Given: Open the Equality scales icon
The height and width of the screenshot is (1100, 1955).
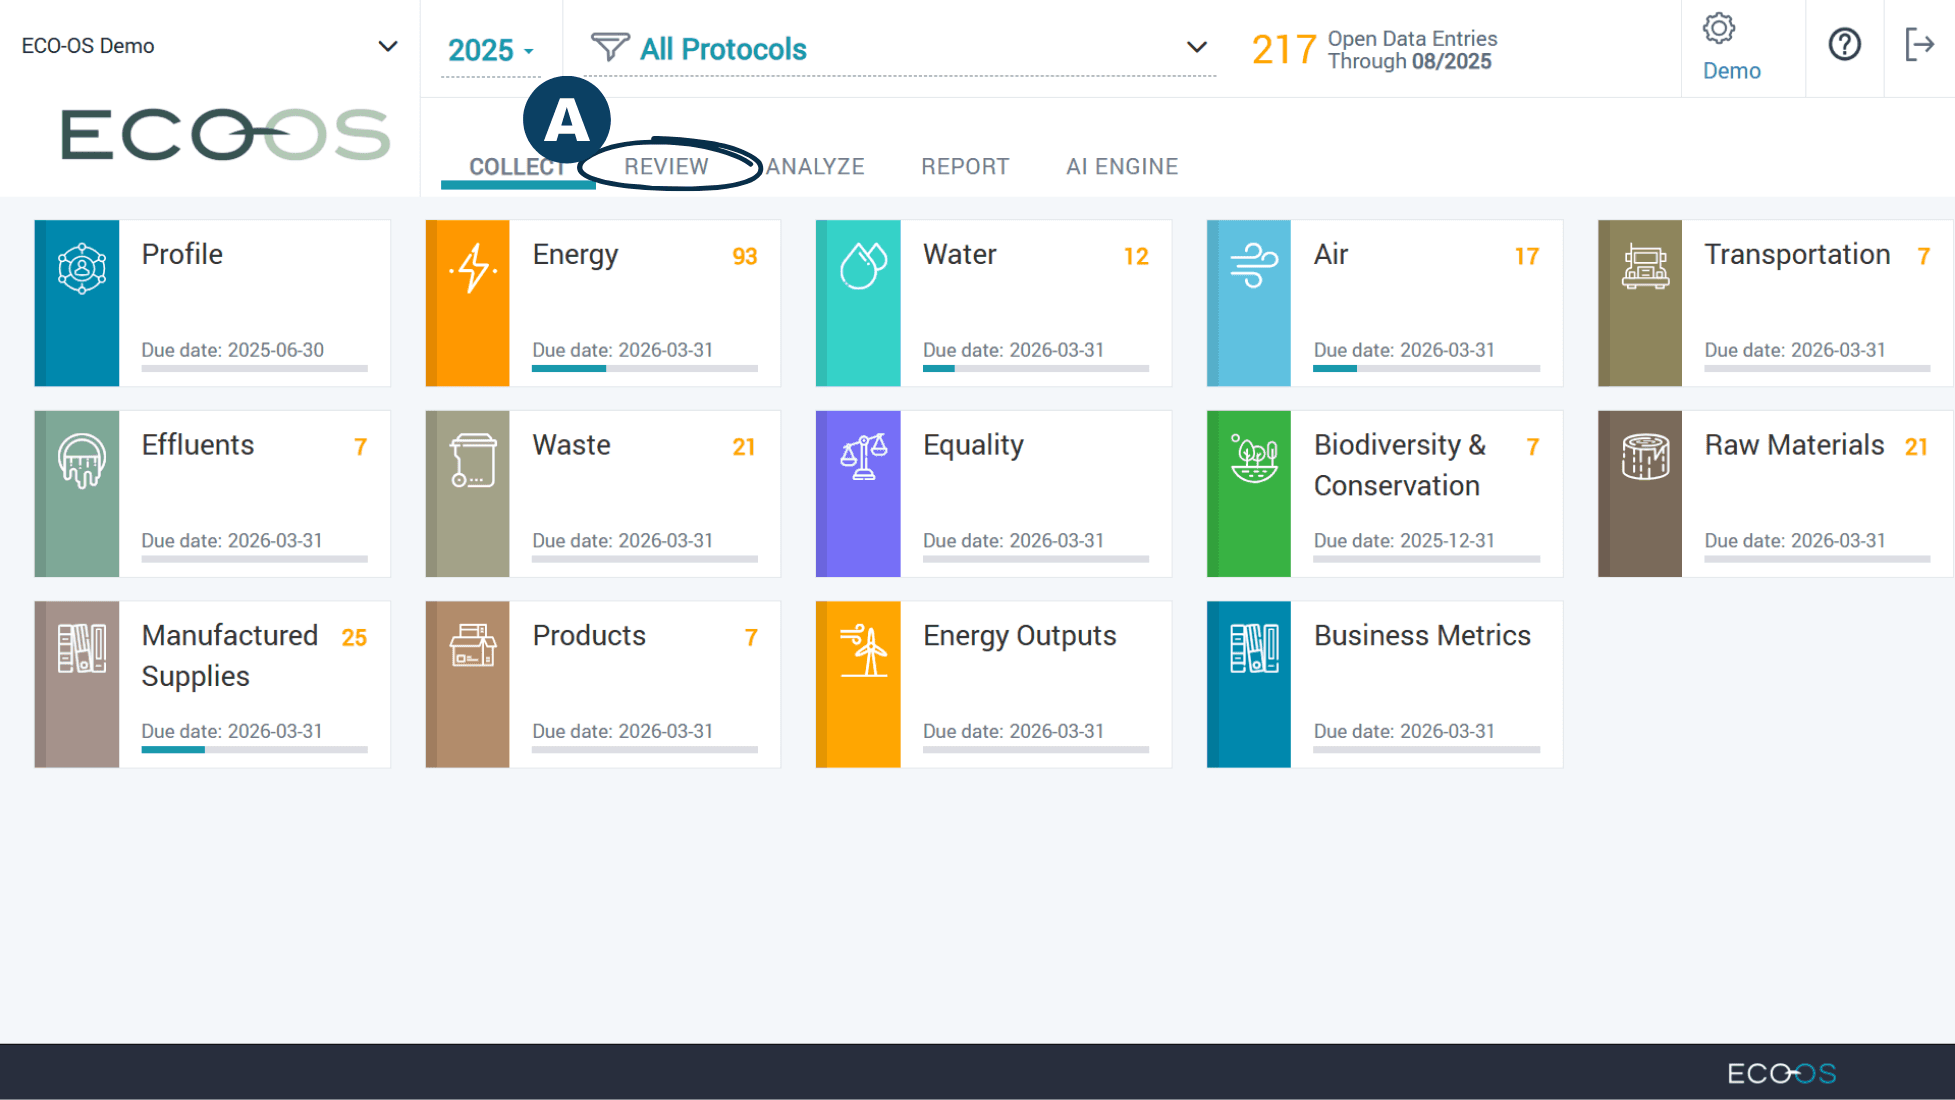Looking at the screenshot, I should [x=862, y=458].
